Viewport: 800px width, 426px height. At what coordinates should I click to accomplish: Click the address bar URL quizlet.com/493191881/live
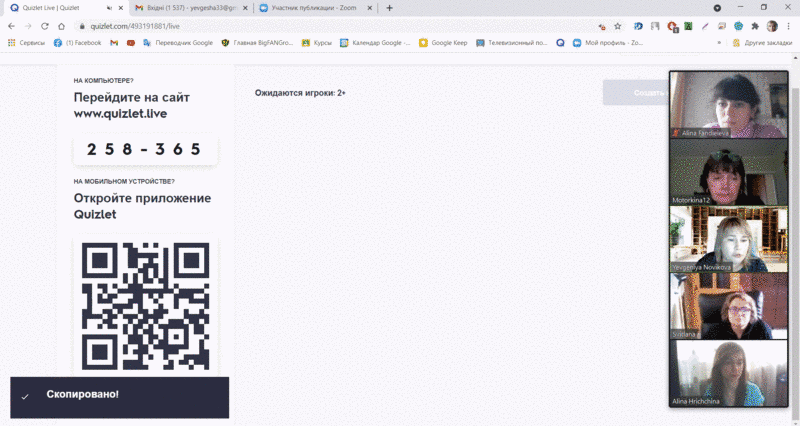(x=135, y=26)
